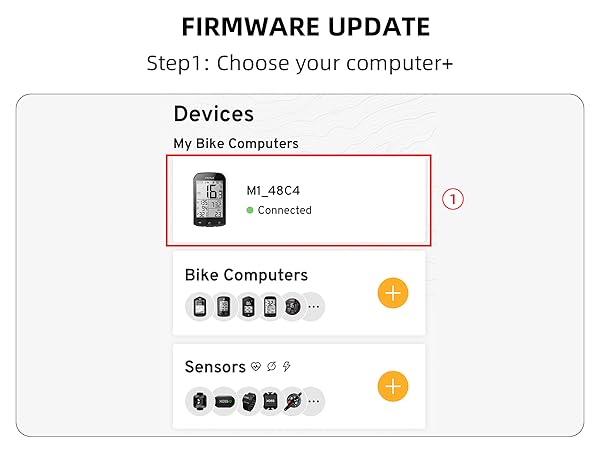Select the round fifth bike computer icon
The width and height of the screenshot is (600, 450).
click(291, 307)
